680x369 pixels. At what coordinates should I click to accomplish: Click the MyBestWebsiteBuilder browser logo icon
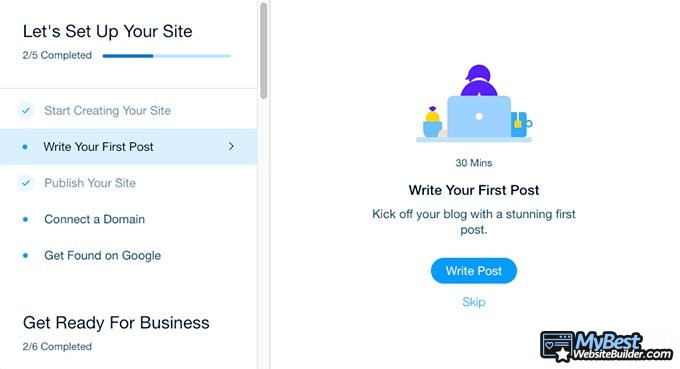[557, 346]
